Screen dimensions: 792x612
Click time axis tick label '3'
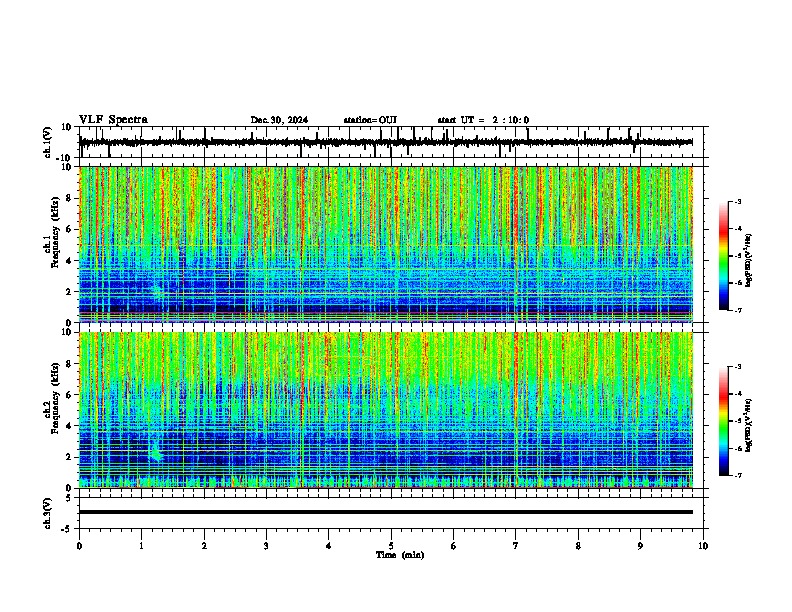266,546
